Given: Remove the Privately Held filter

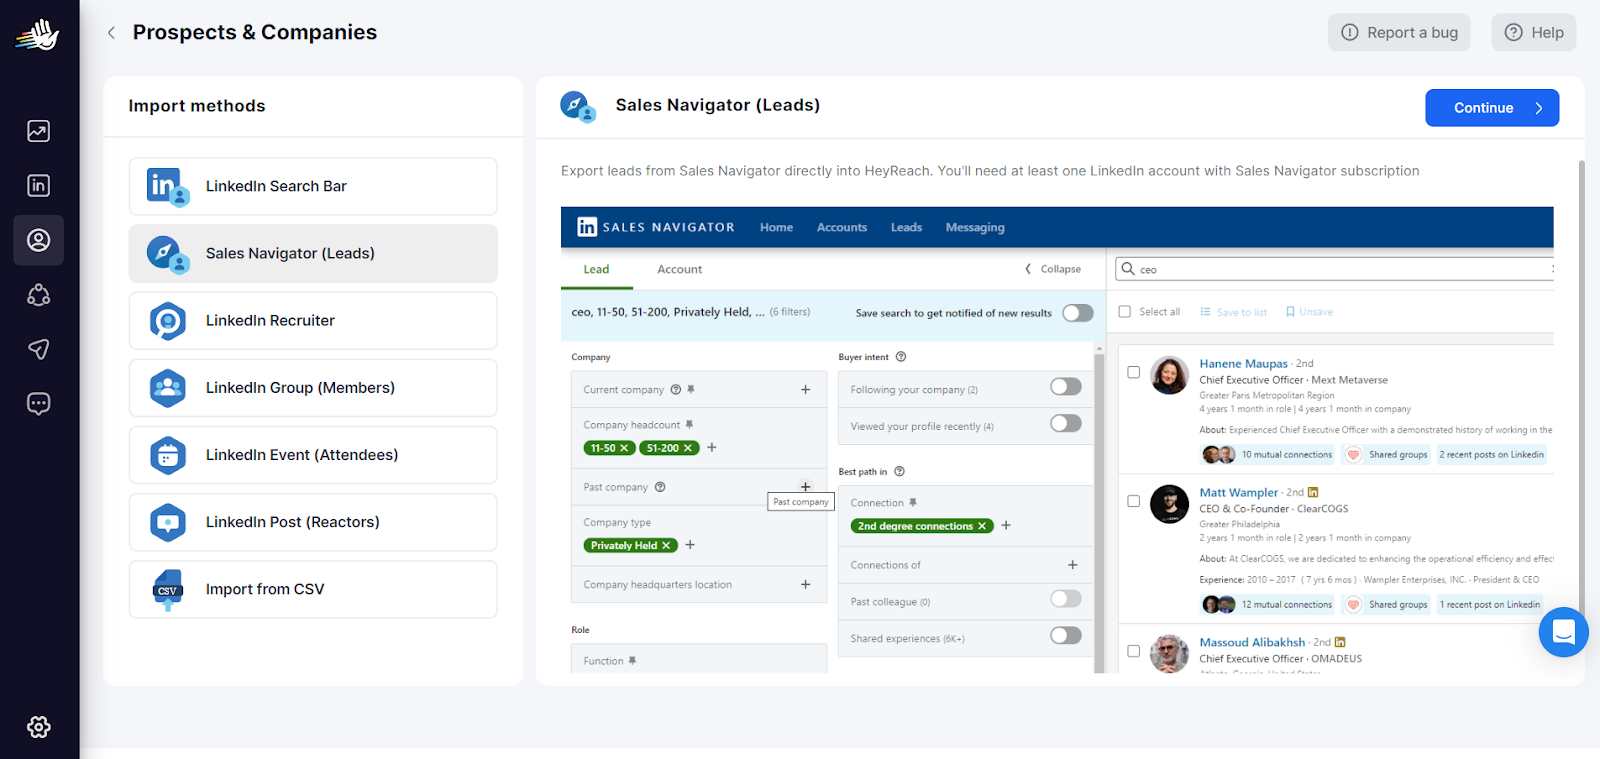Looking at the screenshot, I should click(x=666, y=545).
